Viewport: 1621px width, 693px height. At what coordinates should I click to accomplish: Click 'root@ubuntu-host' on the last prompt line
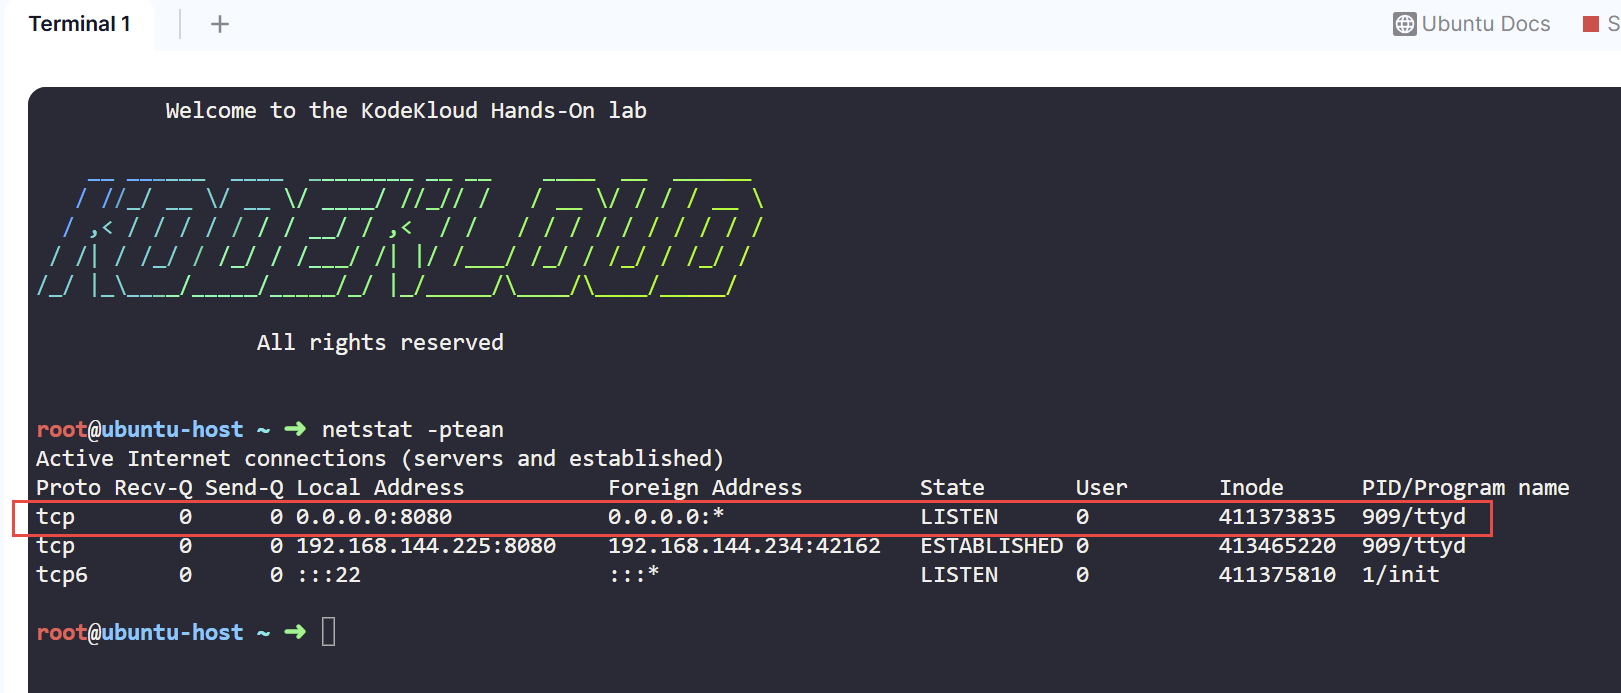click(x=140, y=632)
